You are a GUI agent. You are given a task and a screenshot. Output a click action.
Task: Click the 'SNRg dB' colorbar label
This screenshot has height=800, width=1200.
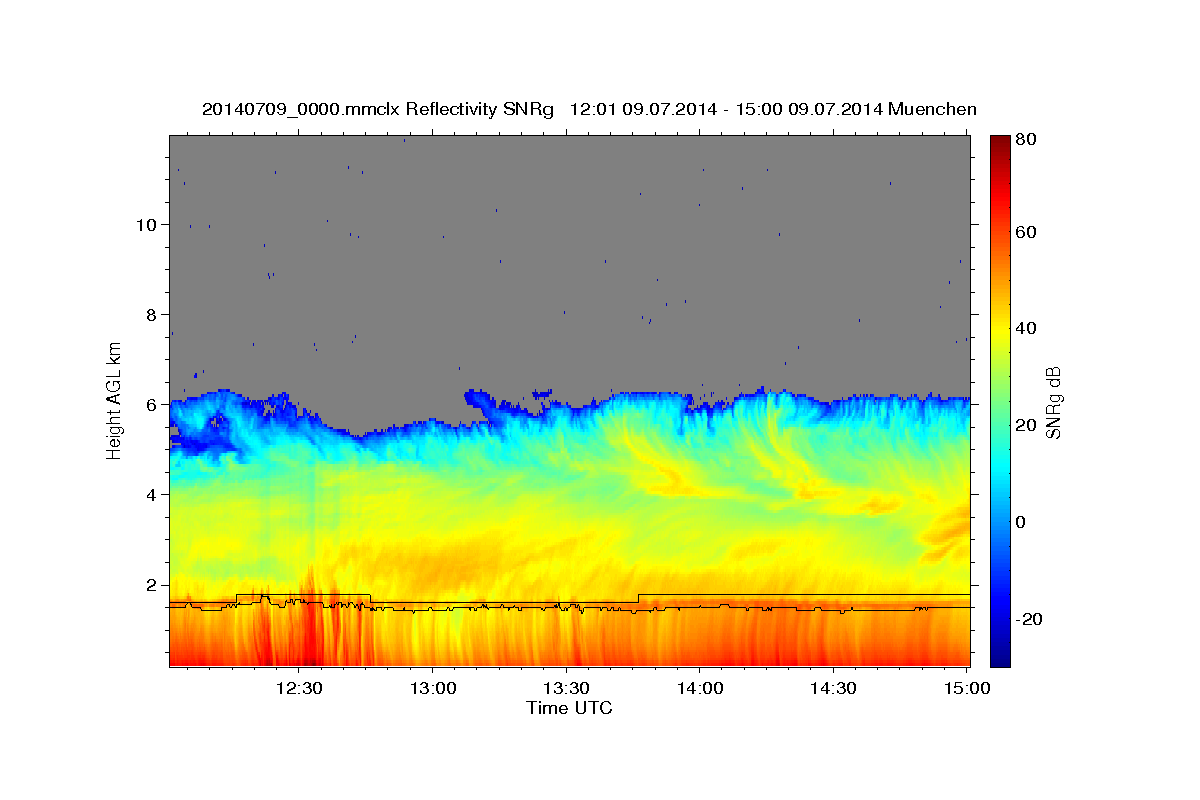click(1053, 403)
